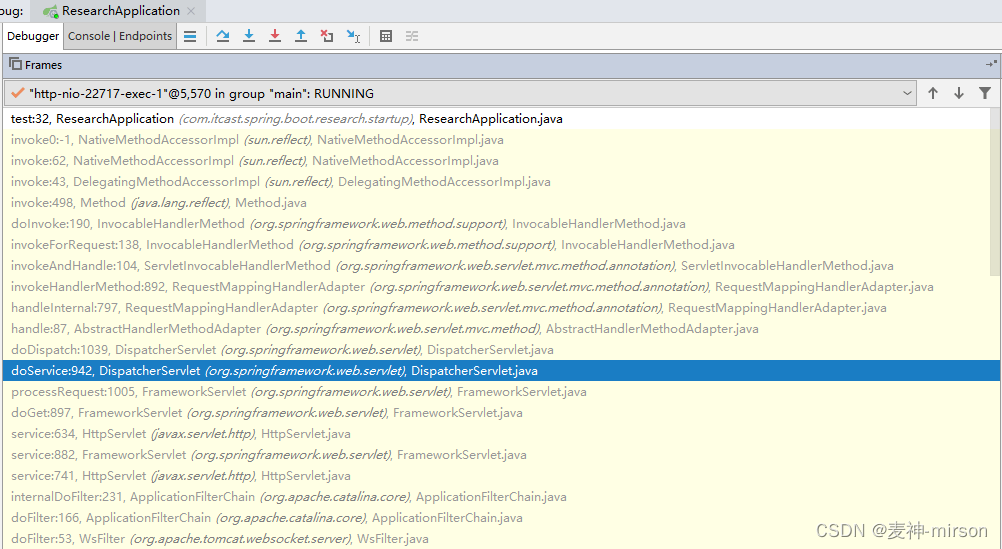Toggle the frames filter funnel icon
Image resolution: width=1002 pixels, height=549 pixels.
click(x=985, y=93)
